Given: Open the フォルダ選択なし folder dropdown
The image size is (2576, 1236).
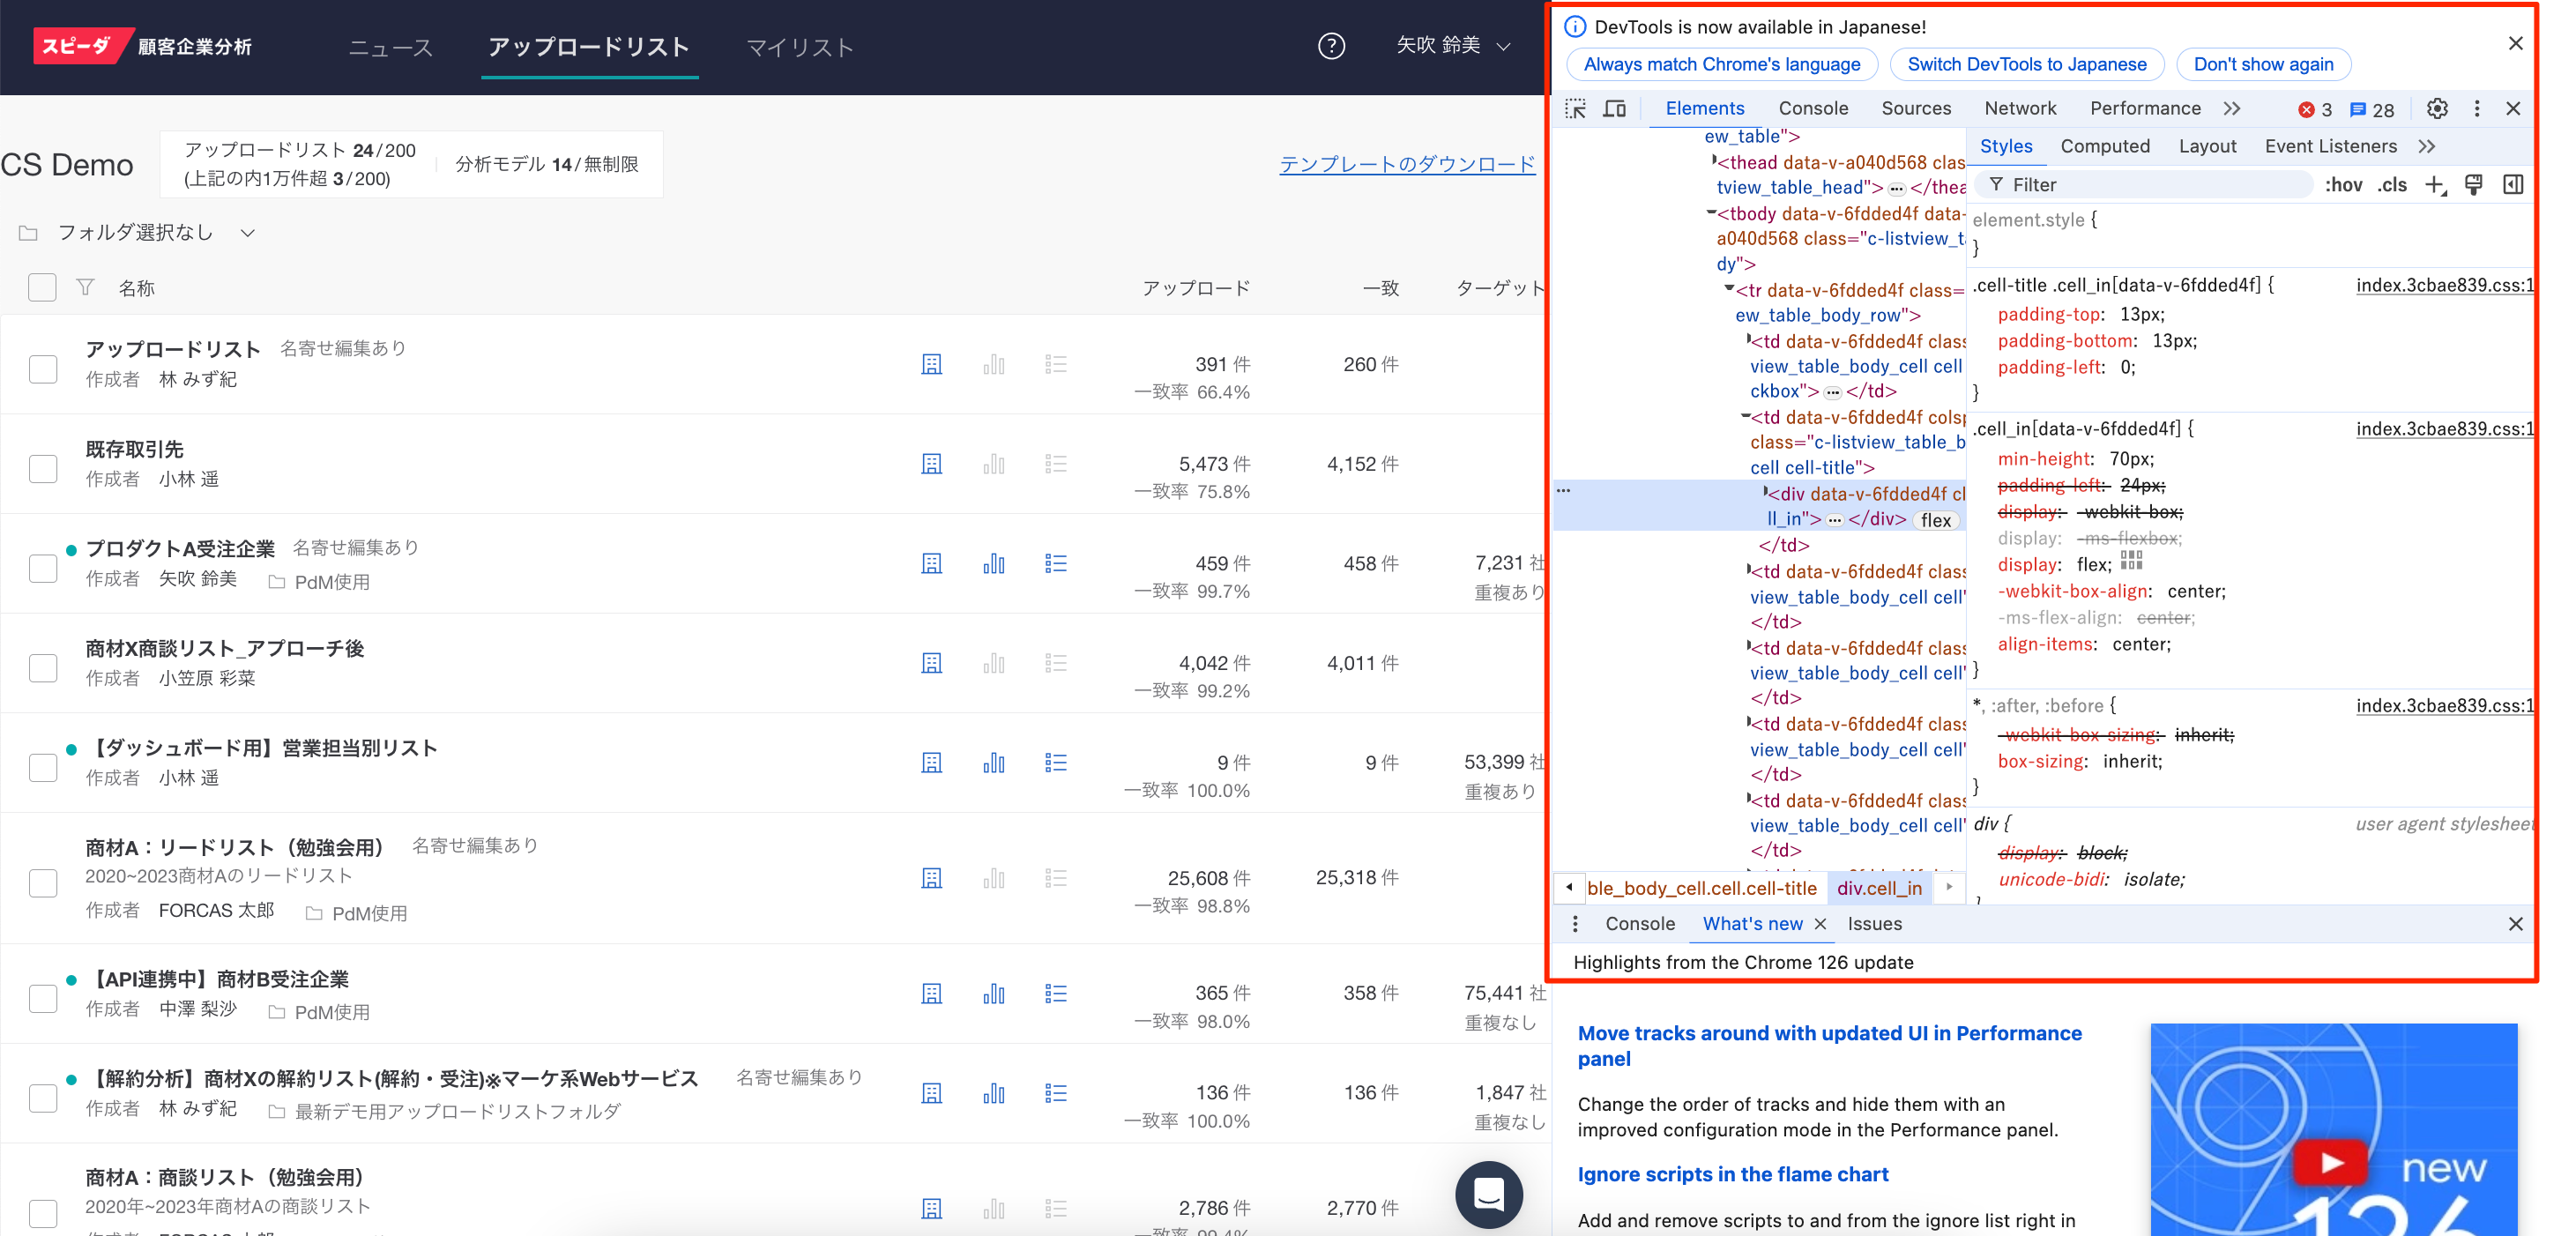Looking at the screenshot, I should (x=138, y=233).
